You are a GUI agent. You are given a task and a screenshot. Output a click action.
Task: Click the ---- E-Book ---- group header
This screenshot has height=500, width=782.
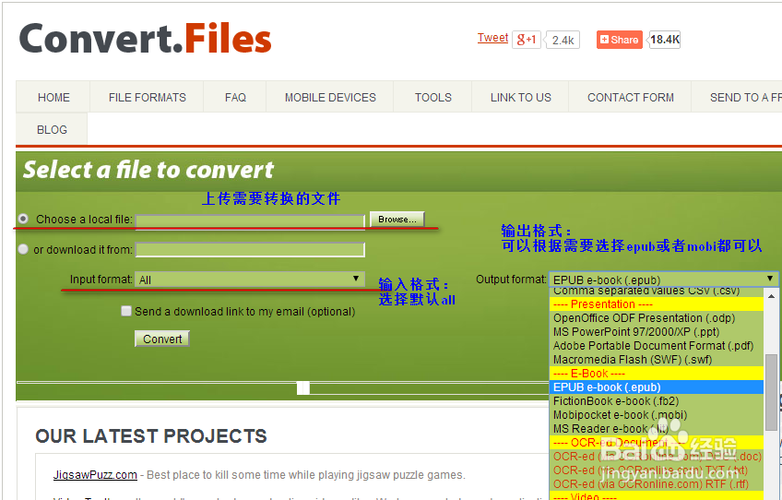656,373
